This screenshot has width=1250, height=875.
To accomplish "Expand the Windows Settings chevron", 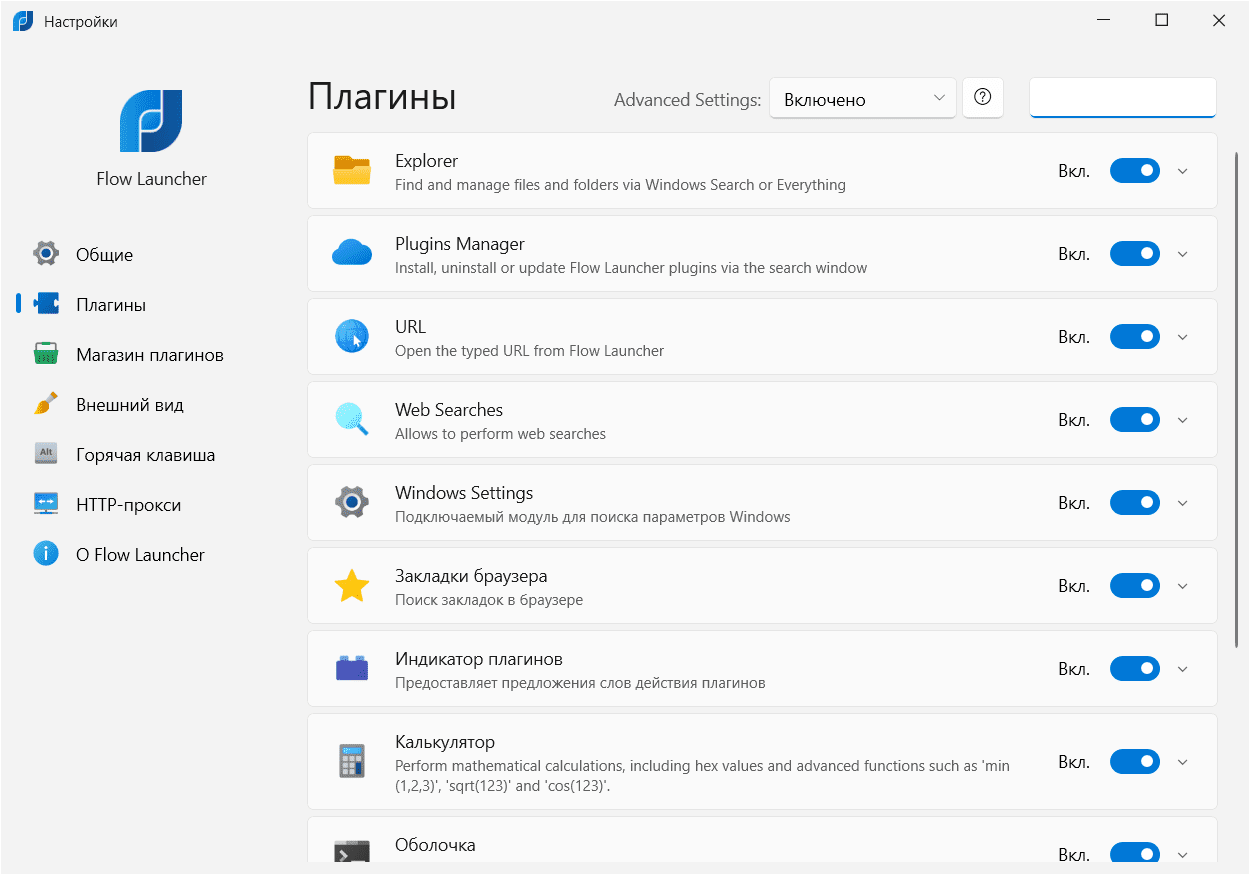I will click(1183, 503).
